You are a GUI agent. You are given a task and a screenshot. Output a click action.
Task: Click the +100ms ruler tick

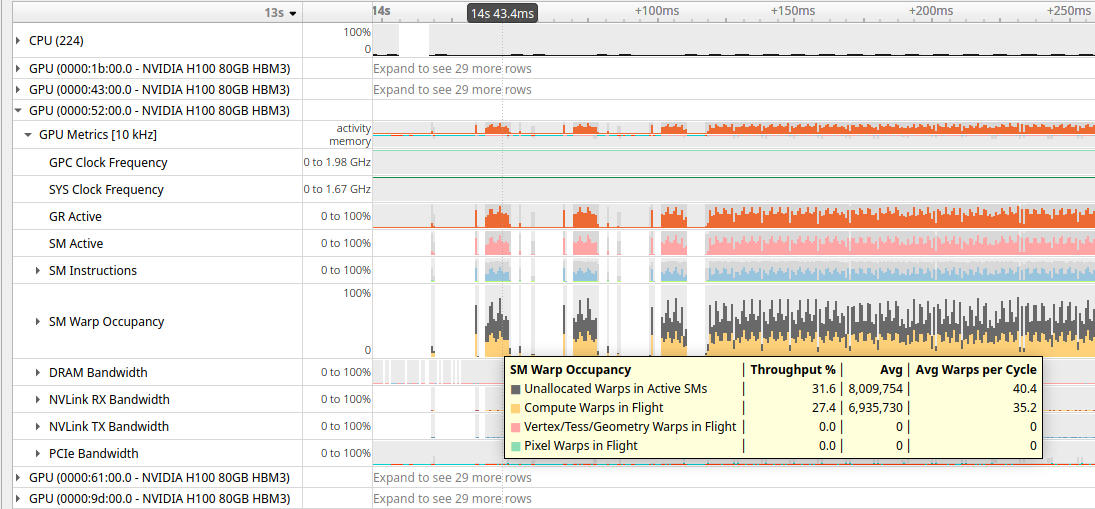(656, 10)
